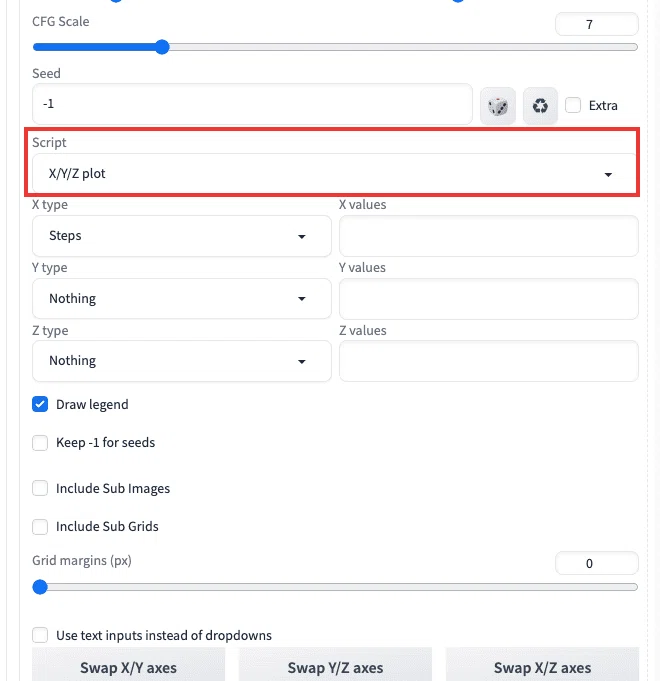Click the CFG Scale slider handle
Screen dimensions: 660x681
point(162,47)
